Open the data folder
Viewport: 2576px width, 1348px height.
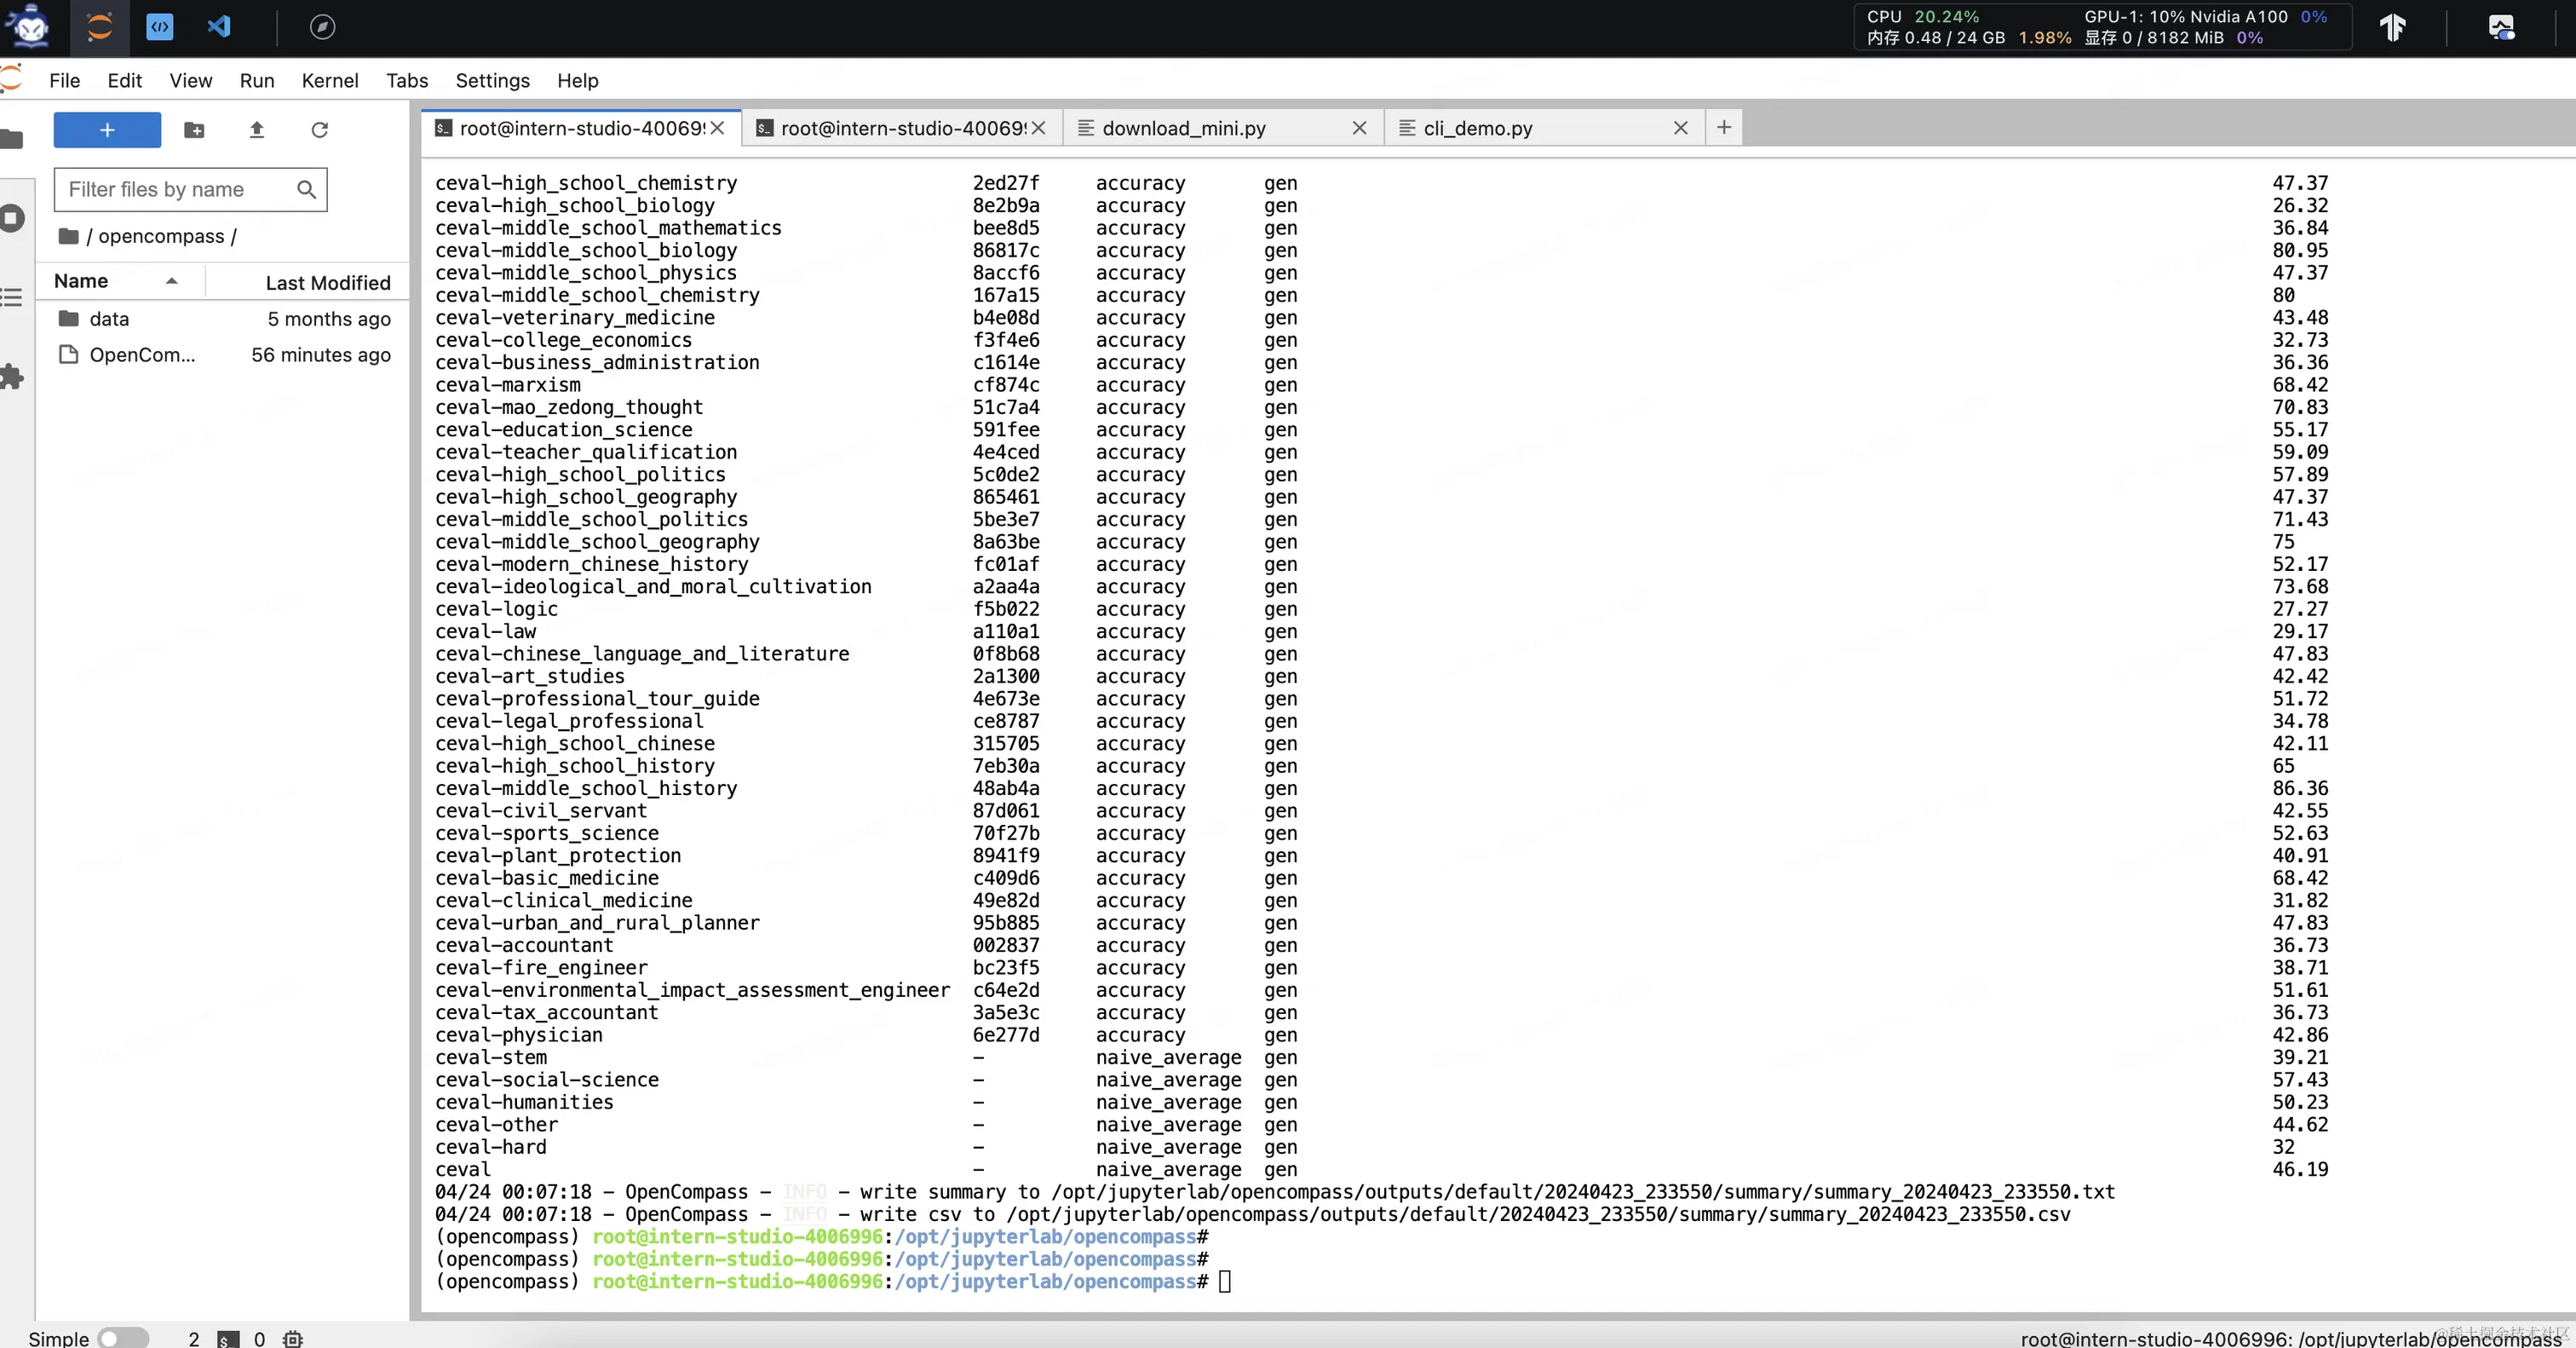[x=109, y=319]
